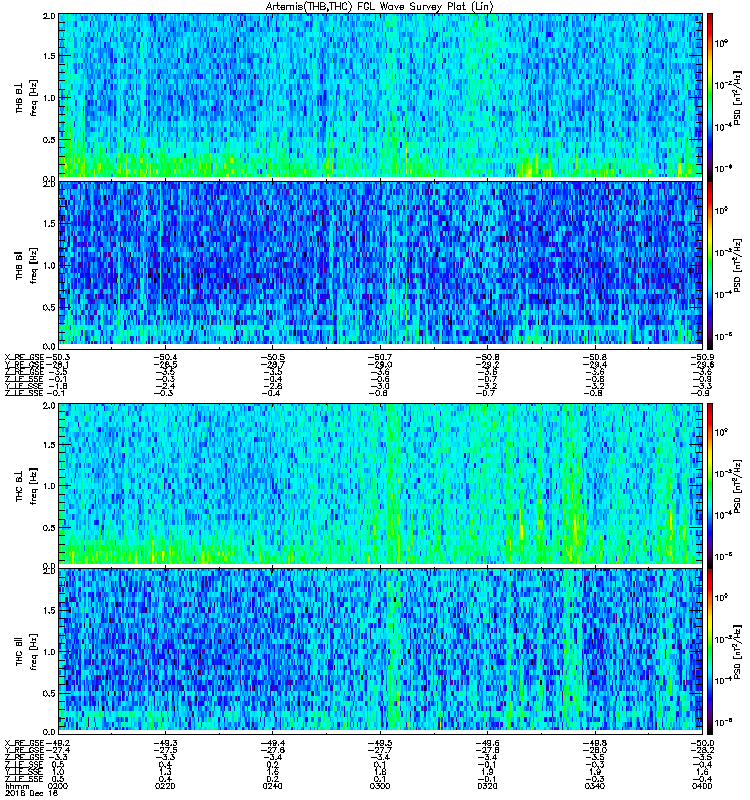Click the PSD [nT²/Hz] label of top panel

[x=738, y=98]
